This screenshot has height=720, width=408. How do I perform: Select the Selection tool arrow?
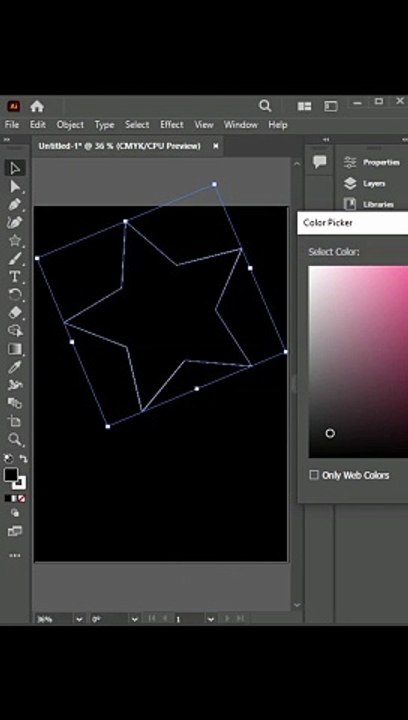point(15,168)
